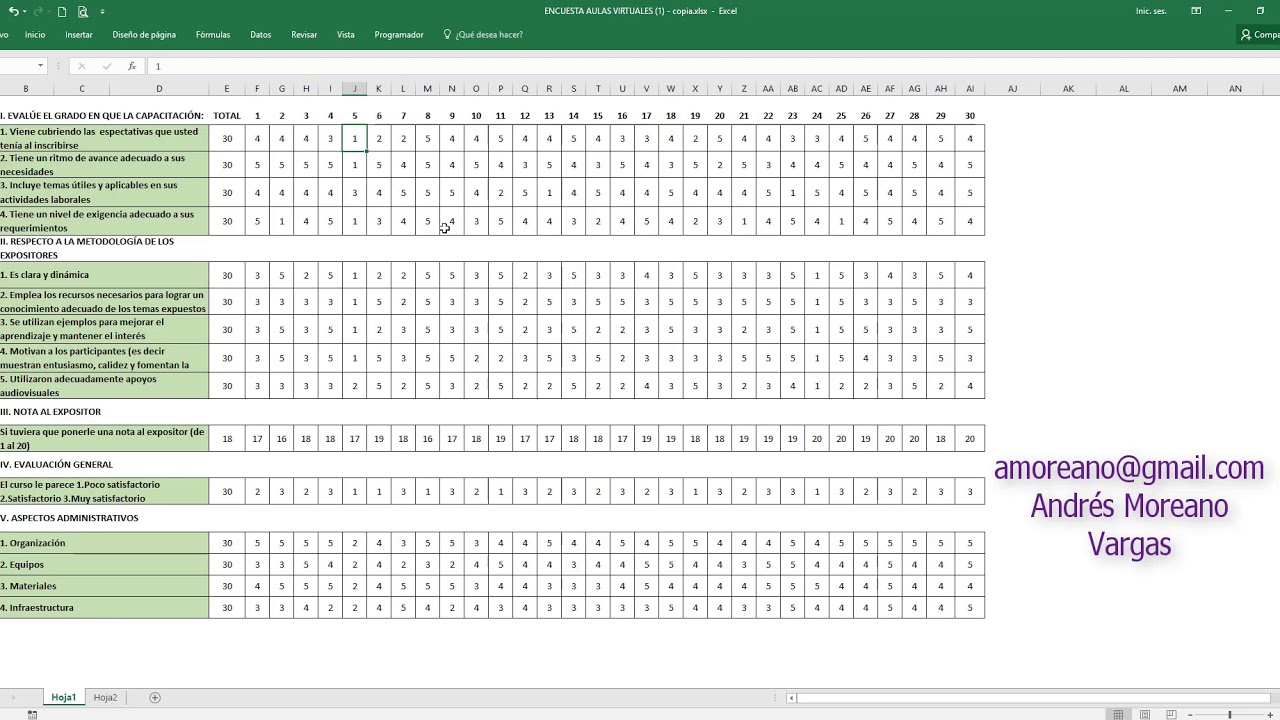Open the Revisar ribbon tab

[x=304, y=34]
